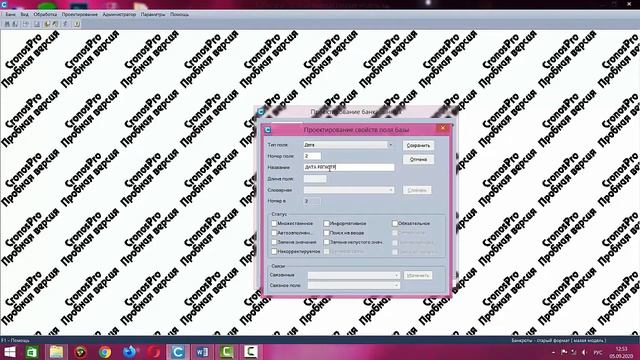Click the blue globe browser taskbar icon
640x360 pixels.
pyautogui.click(x=129, y=352)
